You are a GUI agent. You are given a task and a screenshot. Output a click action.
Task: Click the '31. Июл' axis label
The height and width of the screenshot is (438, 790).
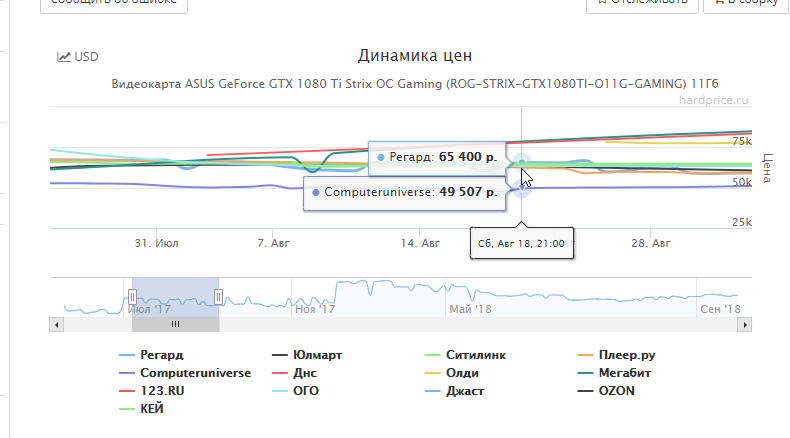pyautogui.click(x=156, y=243)
